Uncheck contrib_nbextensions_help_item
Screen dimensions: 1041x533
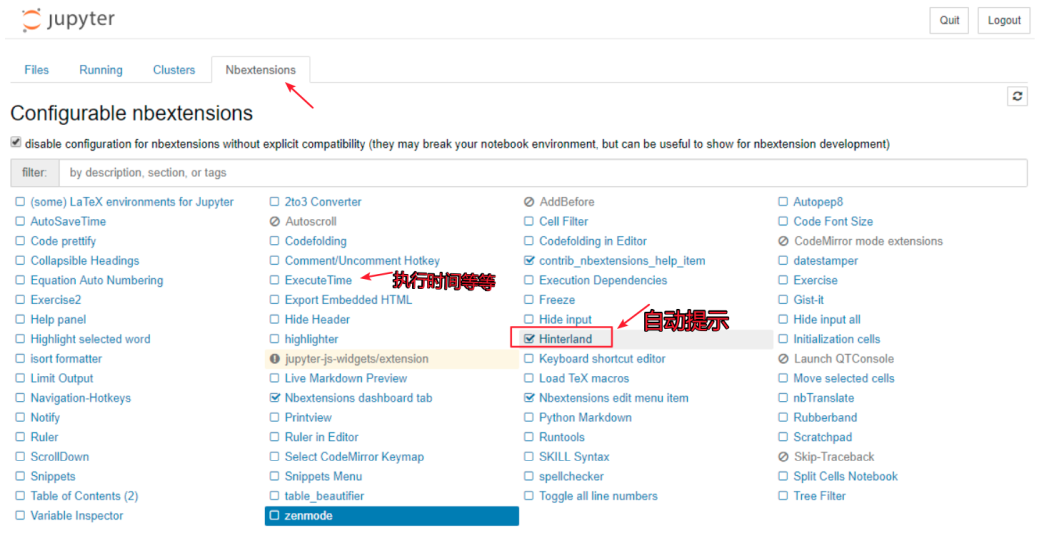point(528,261)
